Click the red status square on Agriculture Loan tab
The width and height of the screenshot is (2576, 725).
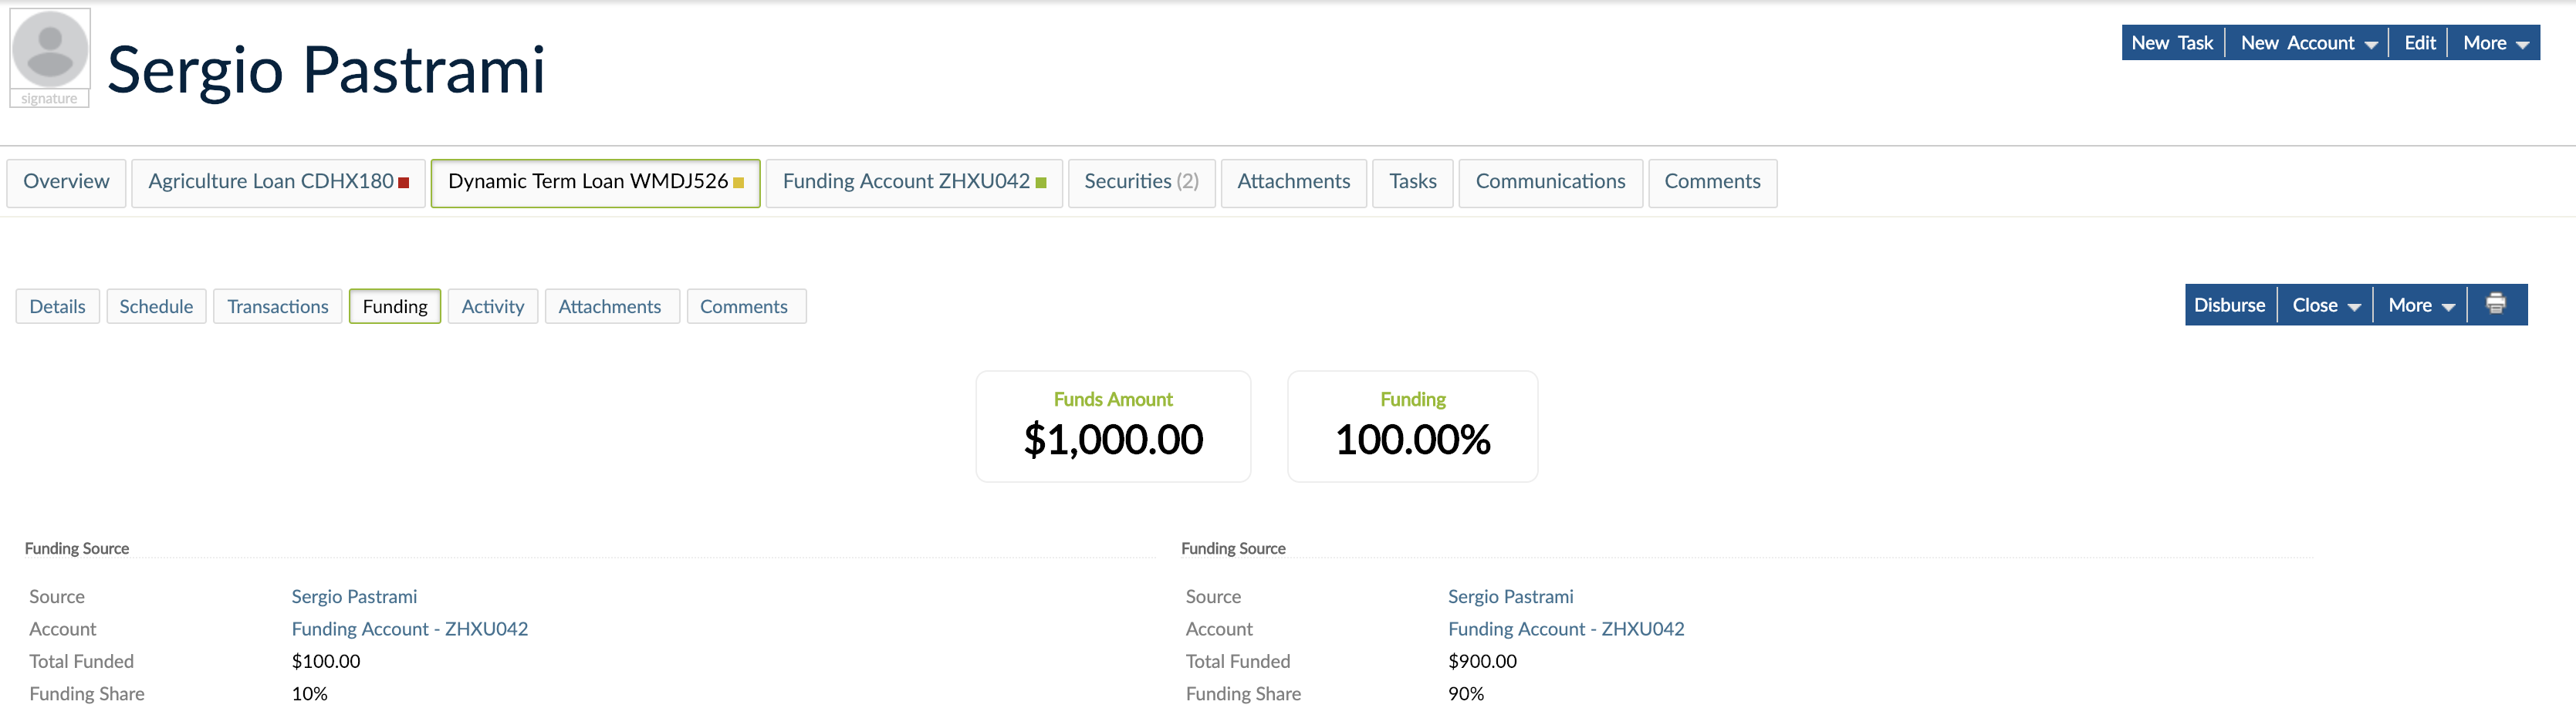[x=403, y=183]
